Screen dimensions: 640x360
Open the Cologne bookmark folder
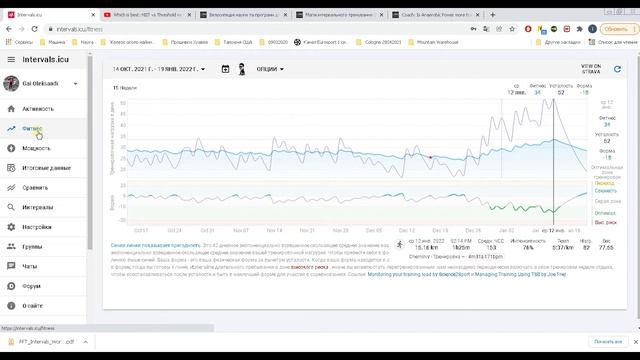point(379,42)
